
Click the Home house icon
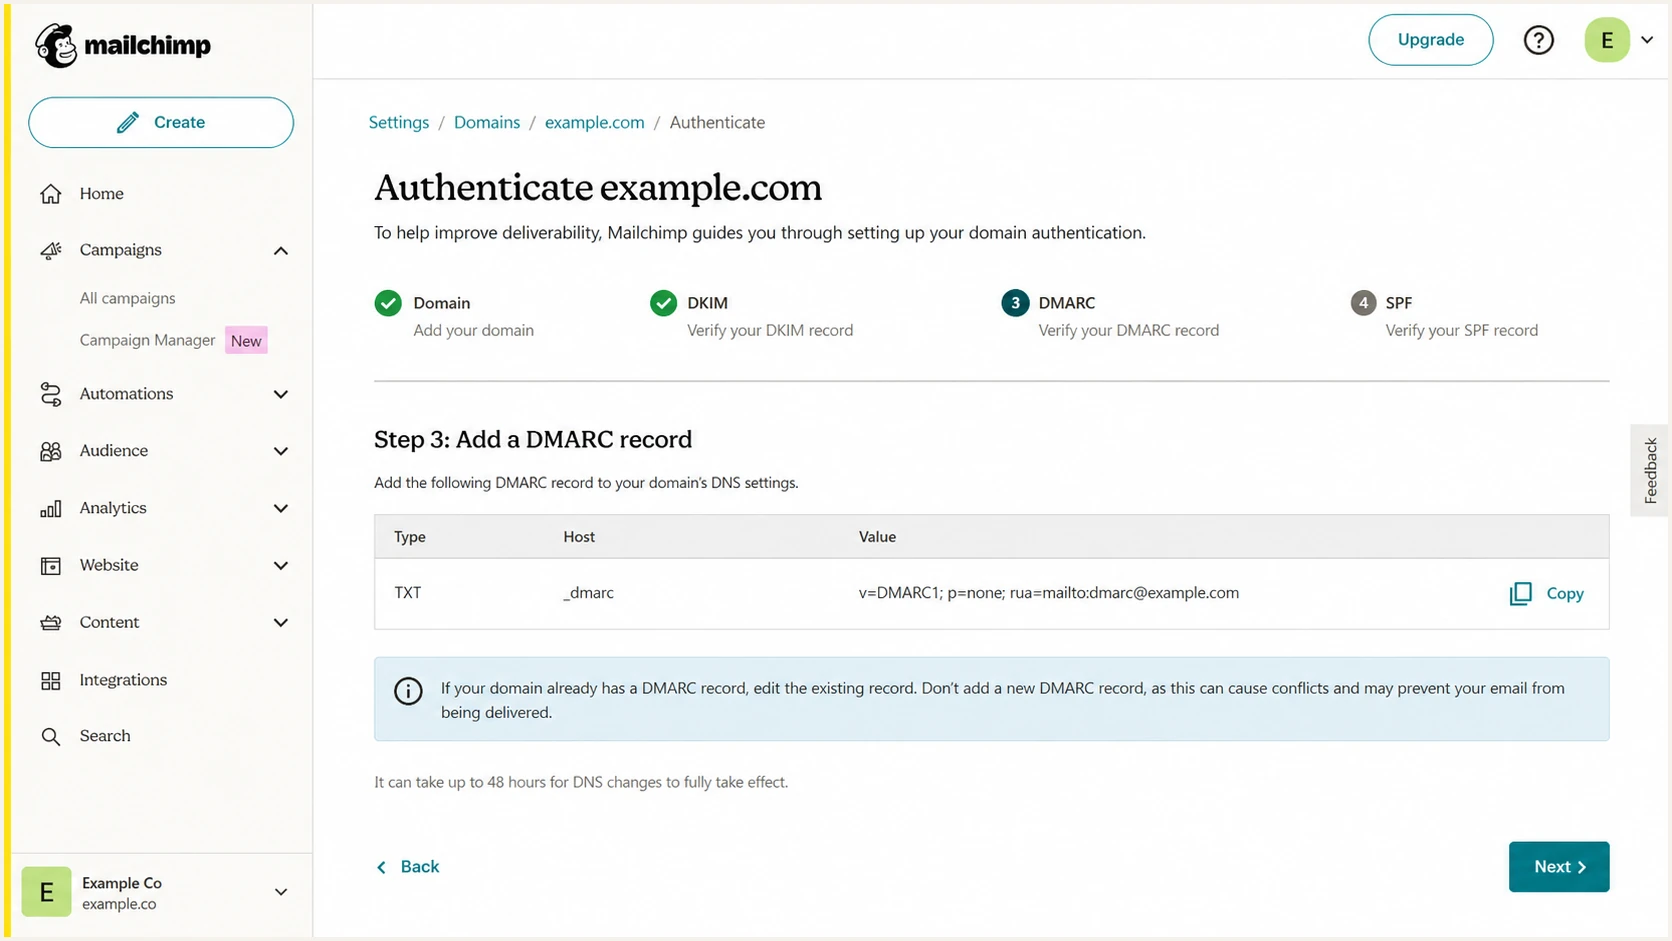click(x=51, y=194)
